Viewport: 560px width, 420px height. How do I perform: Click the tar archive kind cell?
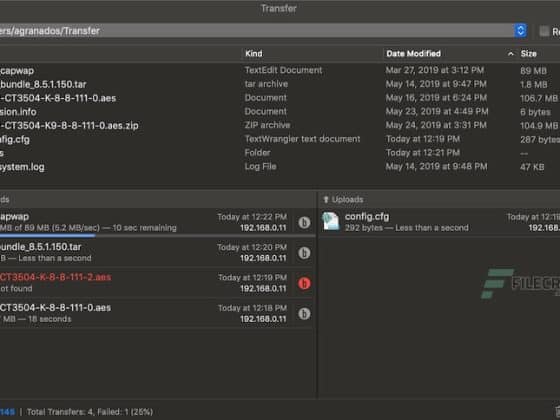click(266, 84)
